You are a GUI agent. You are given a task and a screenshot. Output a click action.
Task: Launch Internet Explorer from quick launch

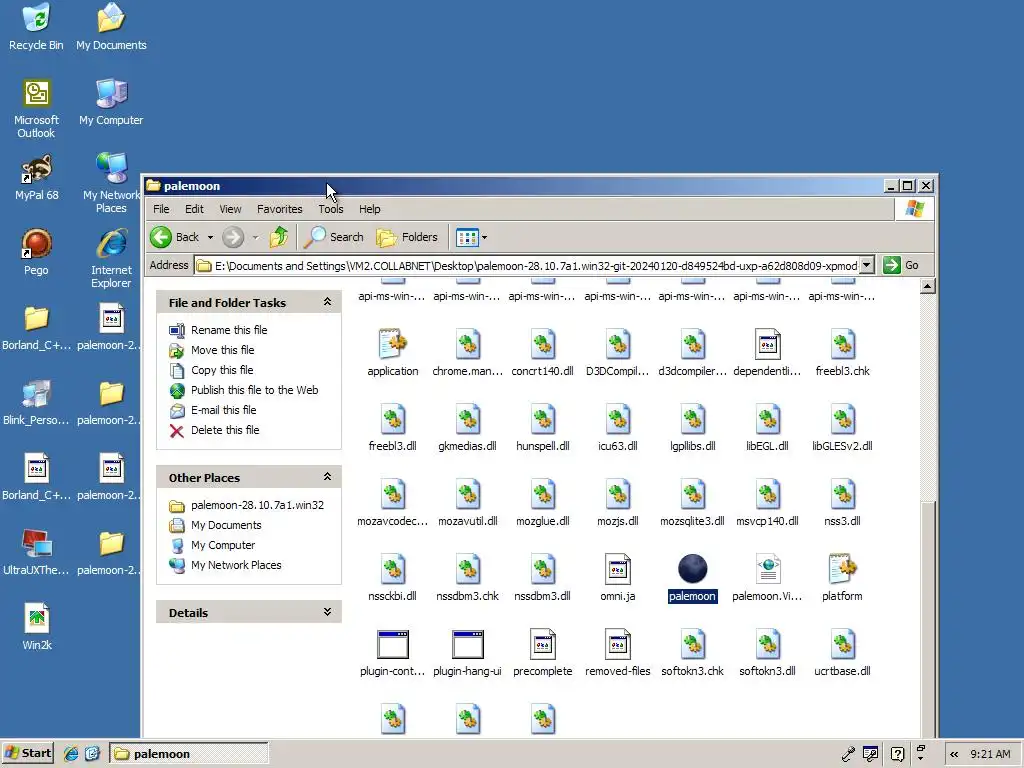(x=71, y=754)
